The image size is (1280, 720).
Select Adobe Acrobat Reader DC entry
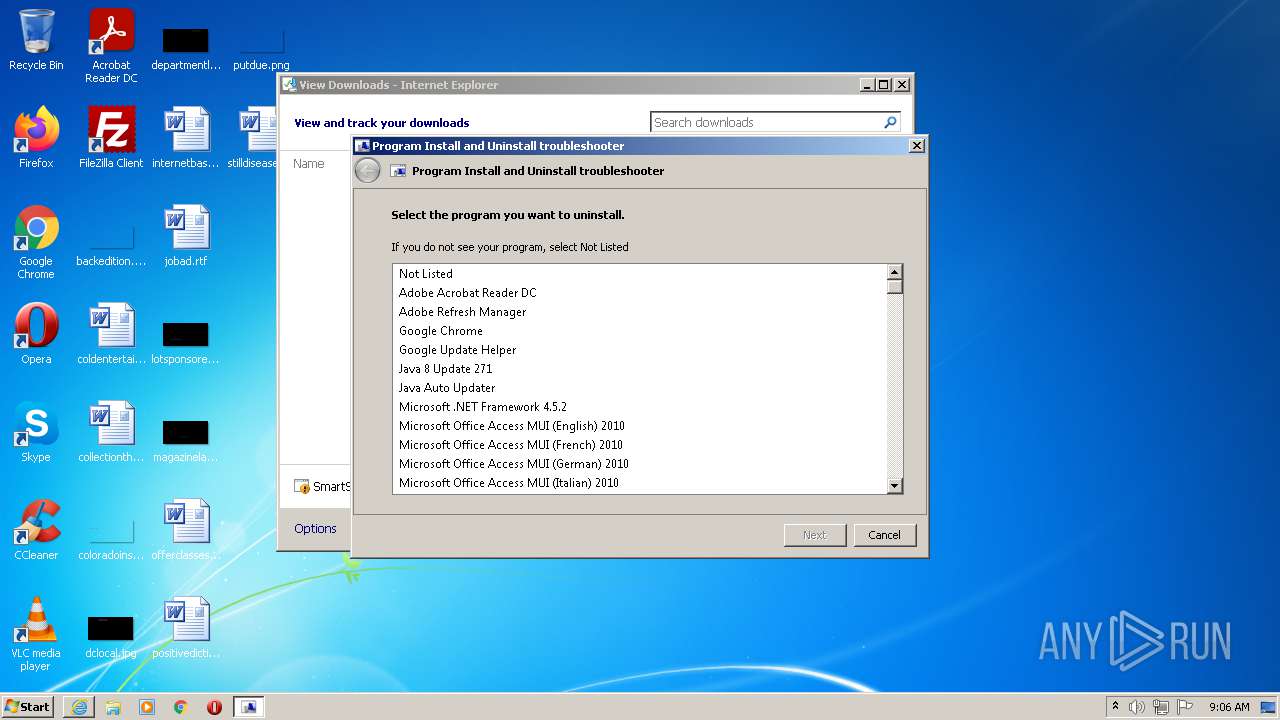click(640, 293)
